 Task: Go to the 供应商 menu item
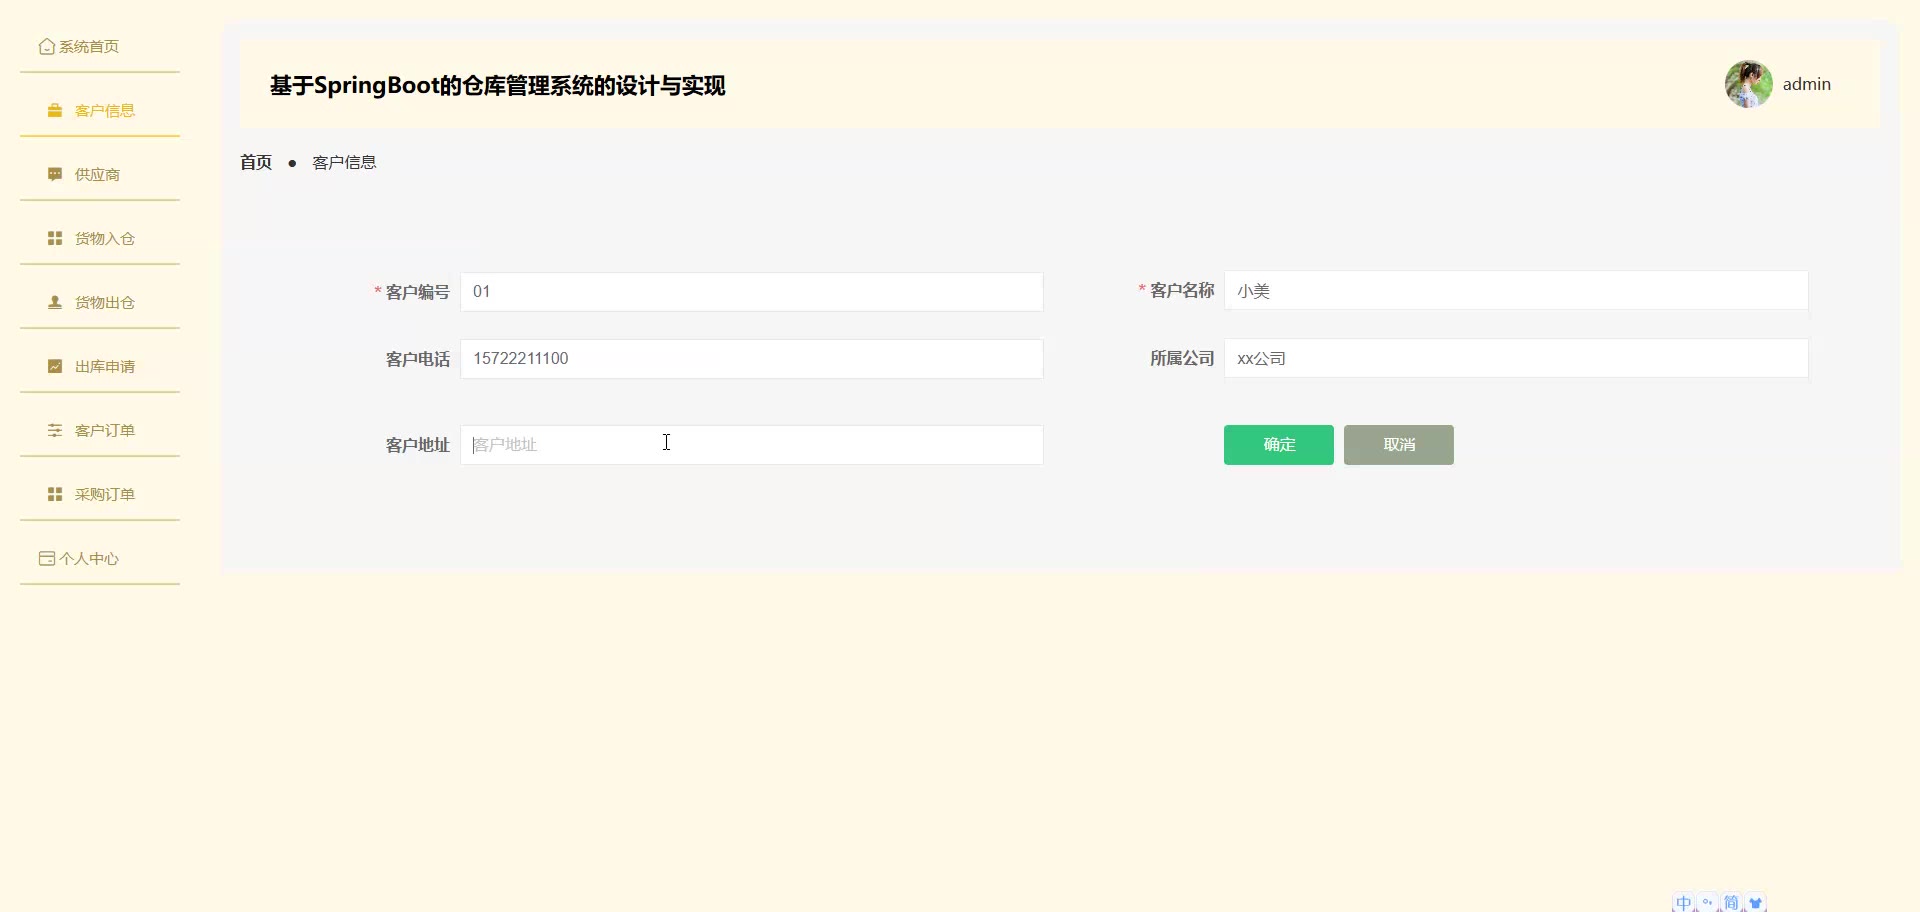[100, 175]
